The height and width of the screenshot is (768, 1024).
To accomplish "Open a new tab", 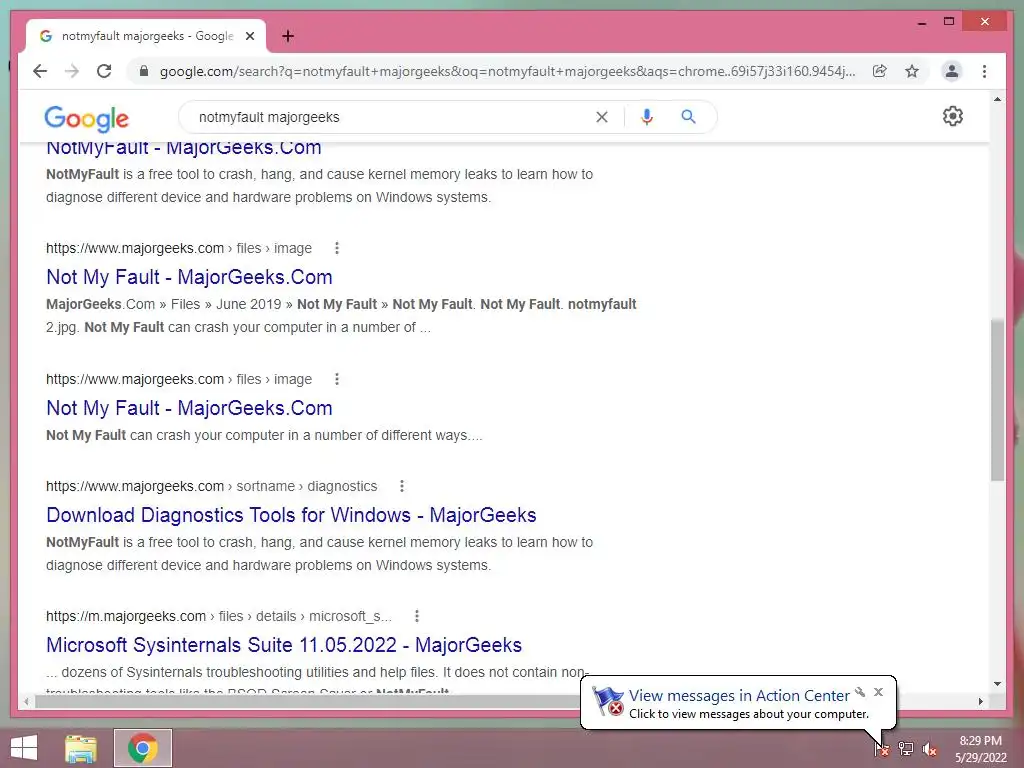I will point(288,36).
